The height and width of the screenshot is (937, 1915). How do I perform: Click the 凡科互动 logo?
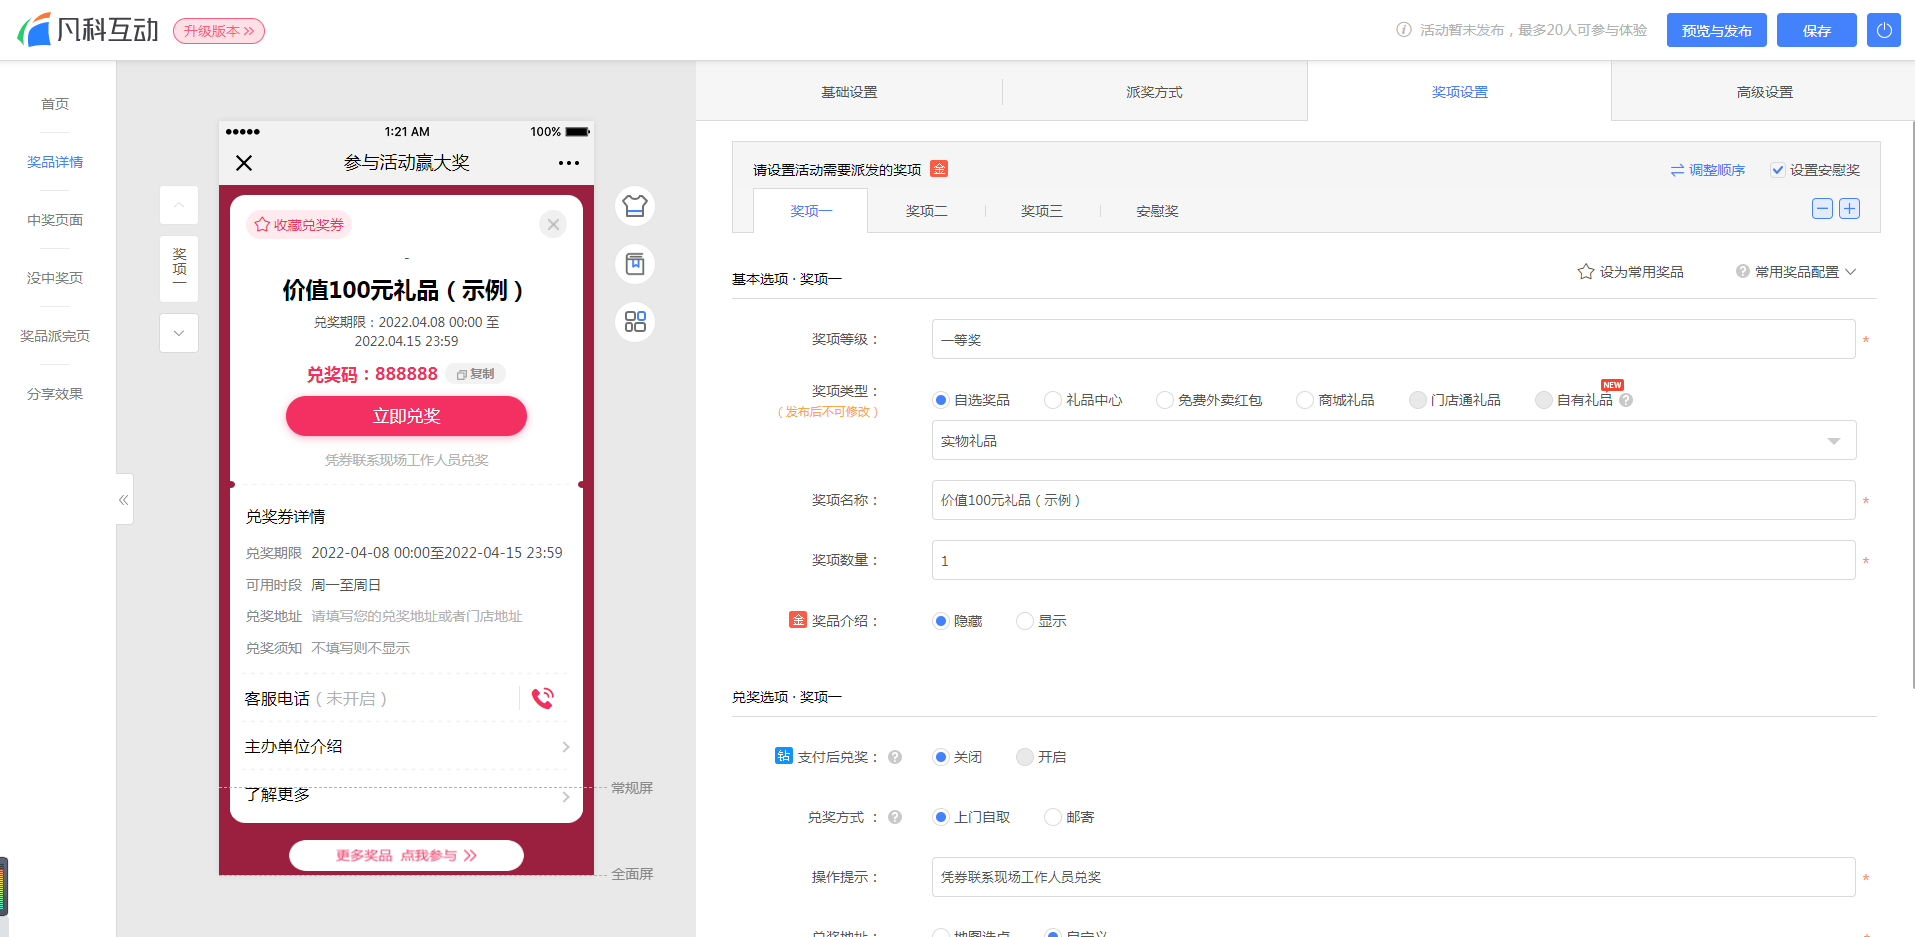click(88, 30)
